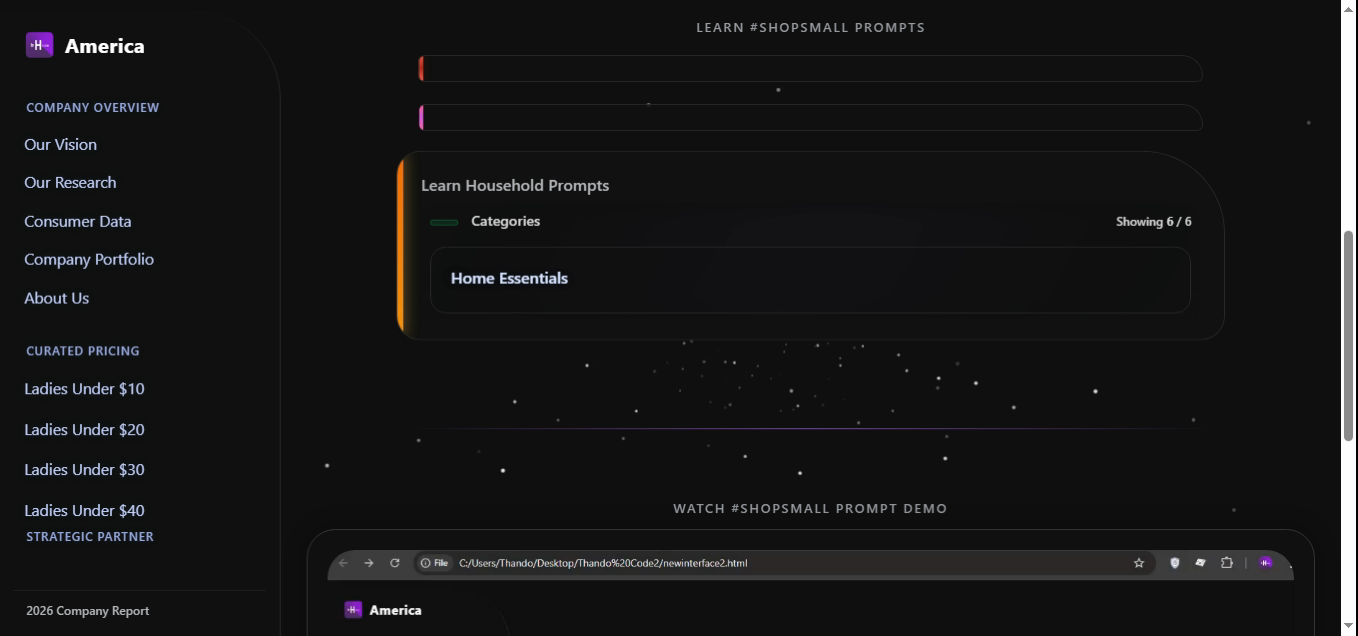1358x636 pixels.
Task: Select Ladies Under $20 pricing
Action: pos(84,429)
